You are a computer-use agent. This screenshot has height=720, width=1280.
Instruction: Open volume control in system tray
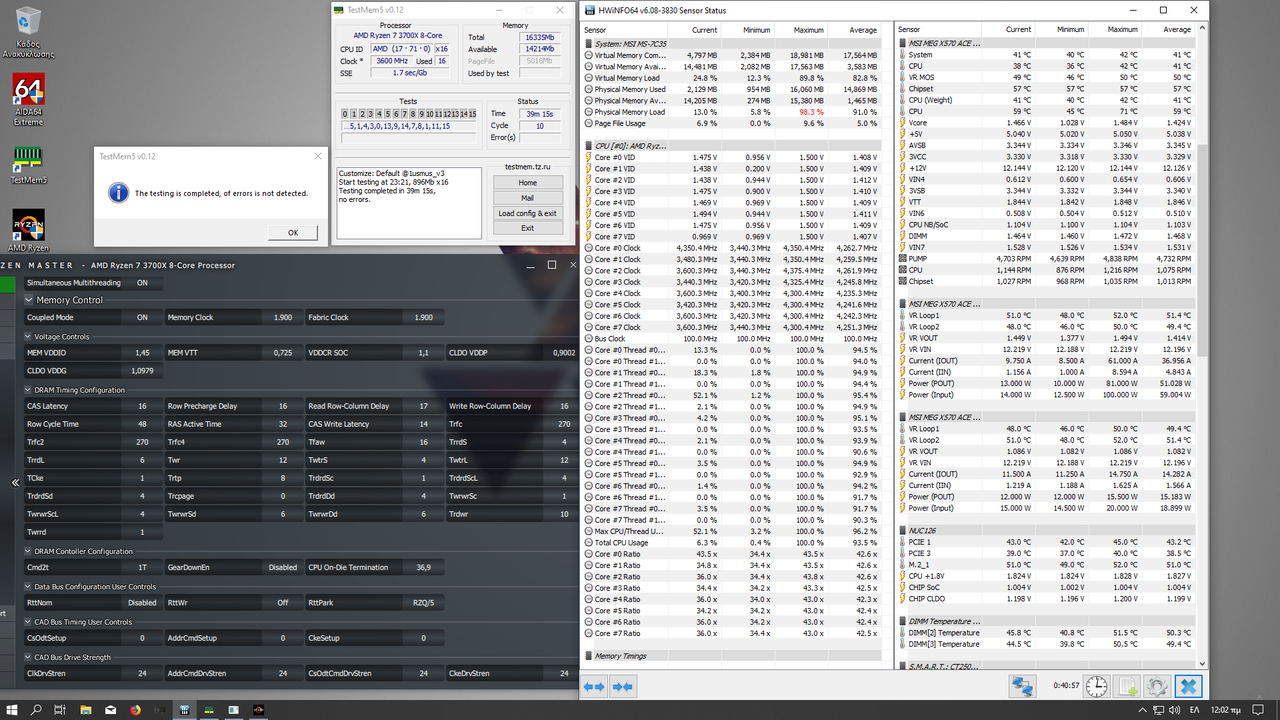pyautogui.click(x=1173, y=710)
